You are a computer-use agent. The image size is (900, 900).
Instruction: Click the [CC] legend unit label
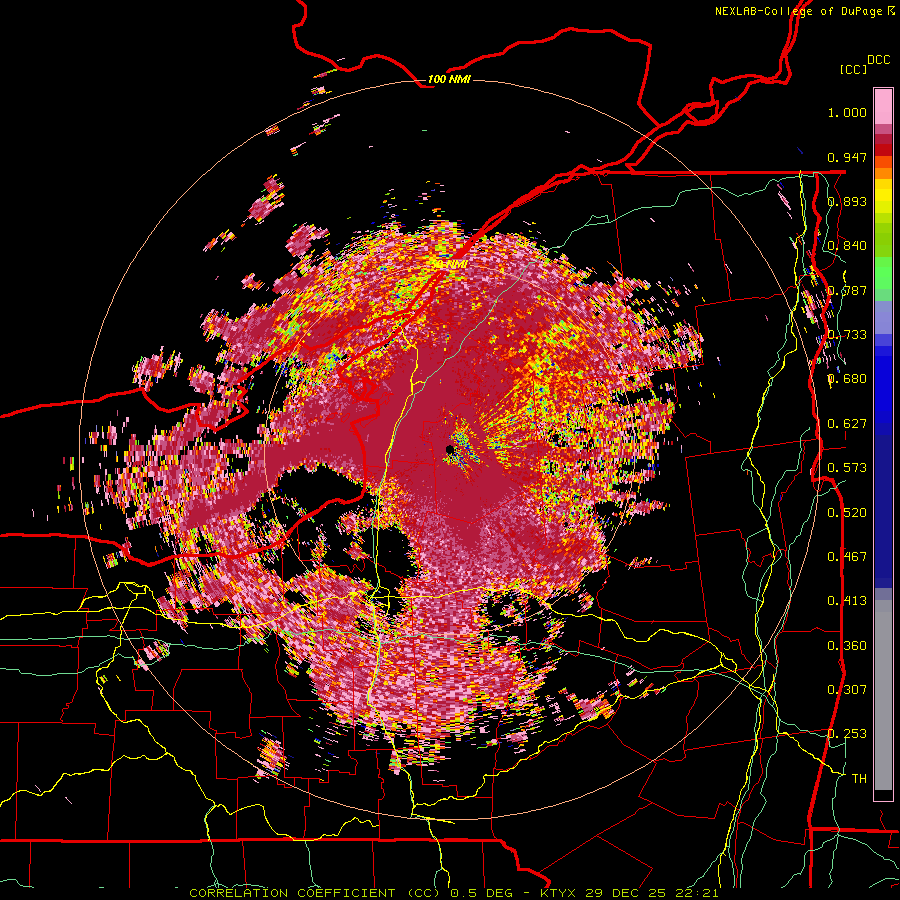point(854,69)
